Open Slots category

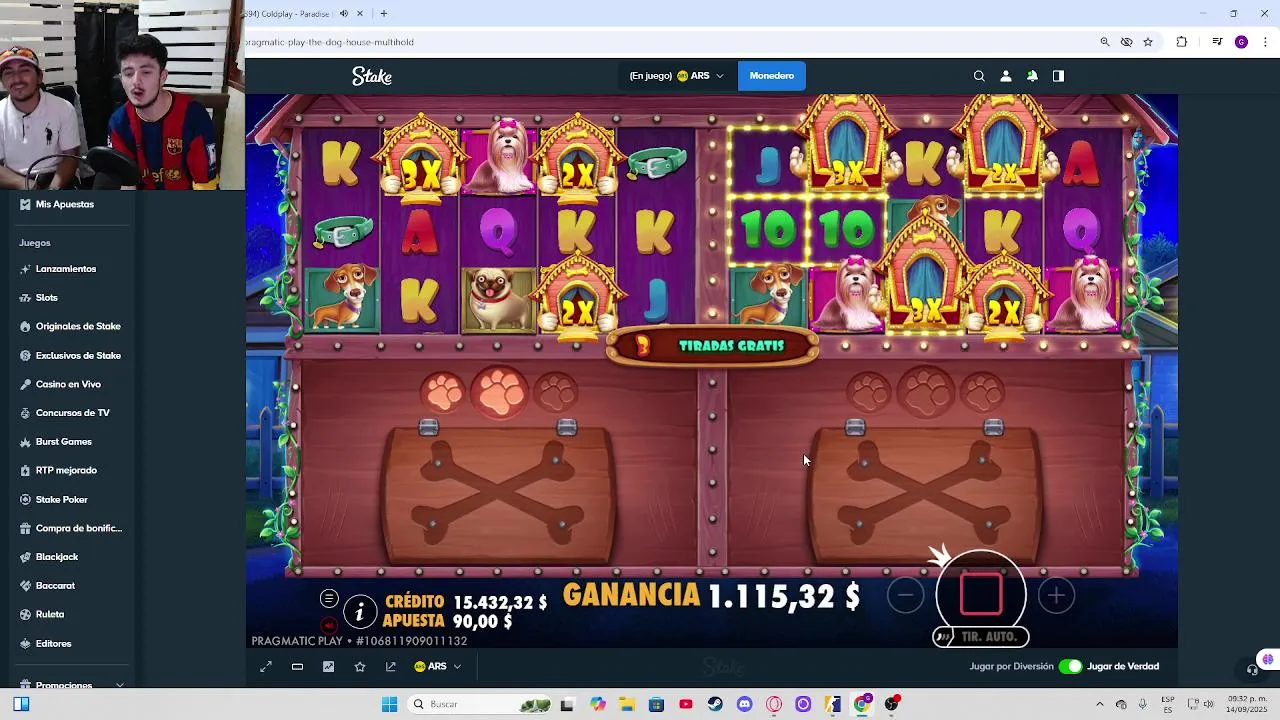[x=47, y=298]
